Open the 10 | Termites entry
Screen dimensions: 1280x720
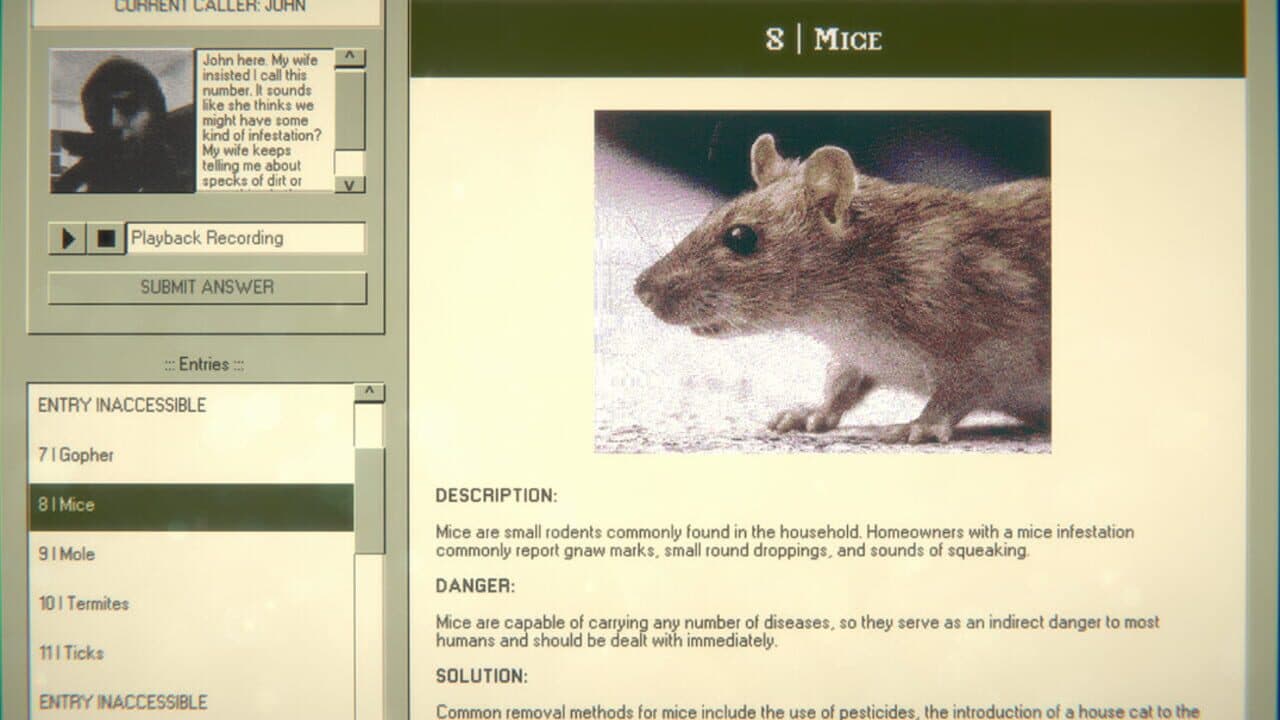point(191,603)
